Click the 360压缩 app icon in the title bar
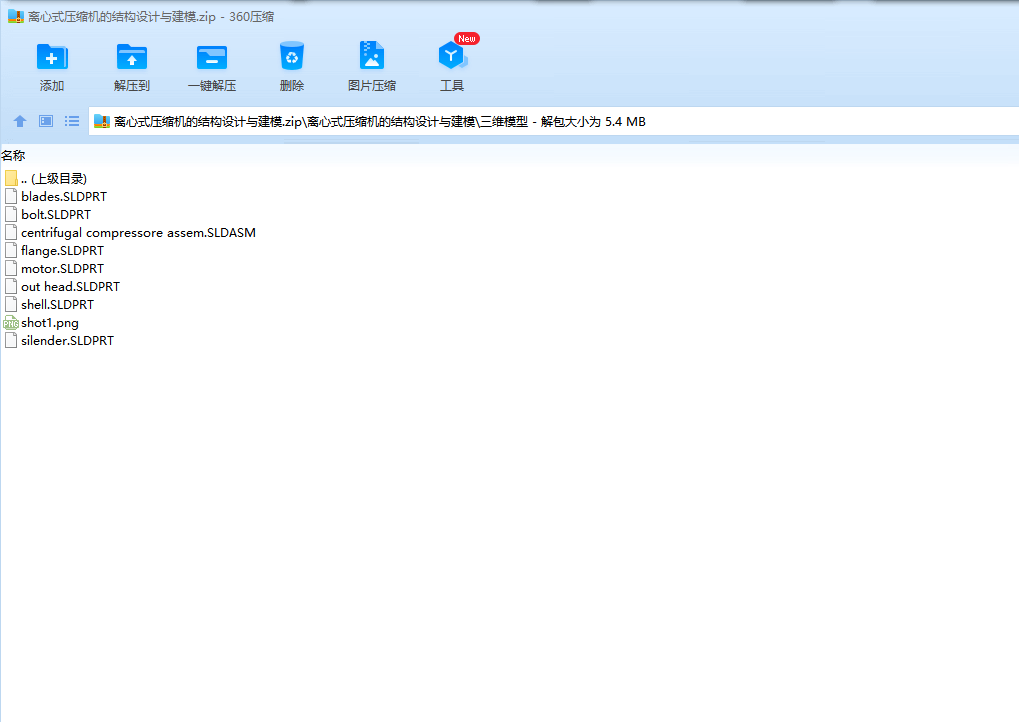1019x722 pixels. (16, 16)
